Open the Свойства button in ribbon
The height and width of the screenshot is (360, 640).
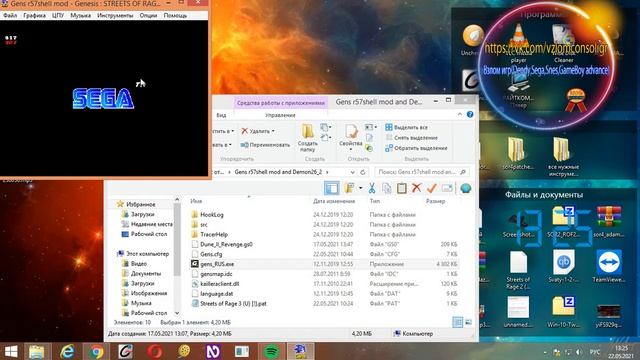[351, 138]
